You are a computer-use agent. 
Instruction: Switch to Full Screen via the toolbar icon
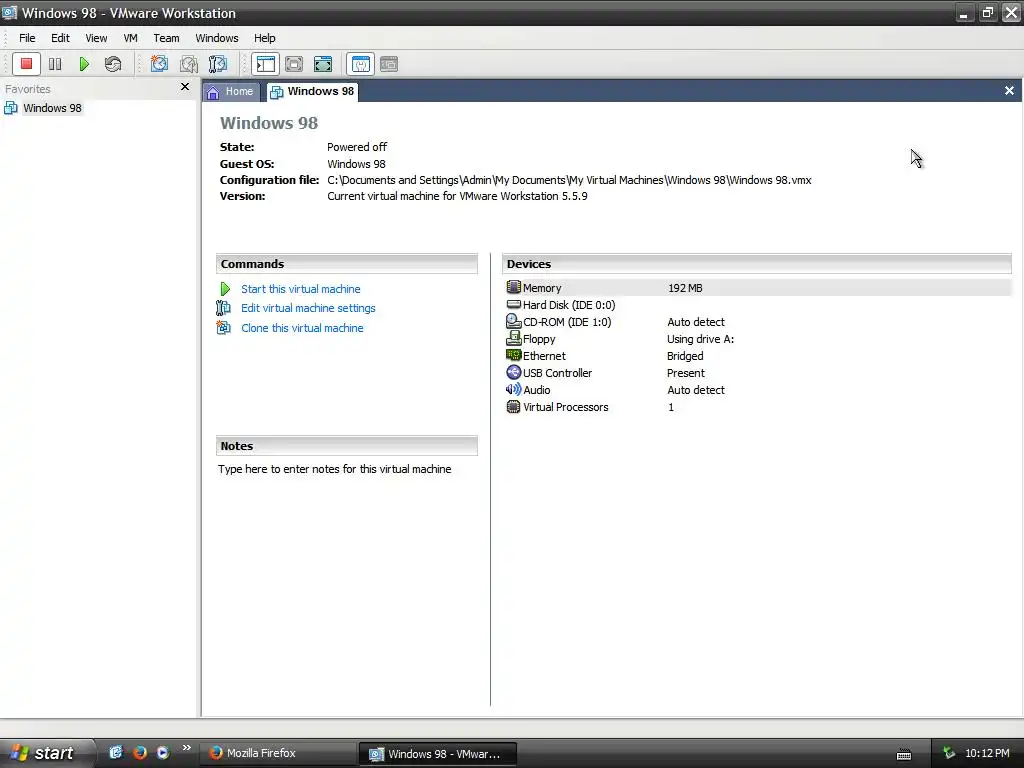323,64
